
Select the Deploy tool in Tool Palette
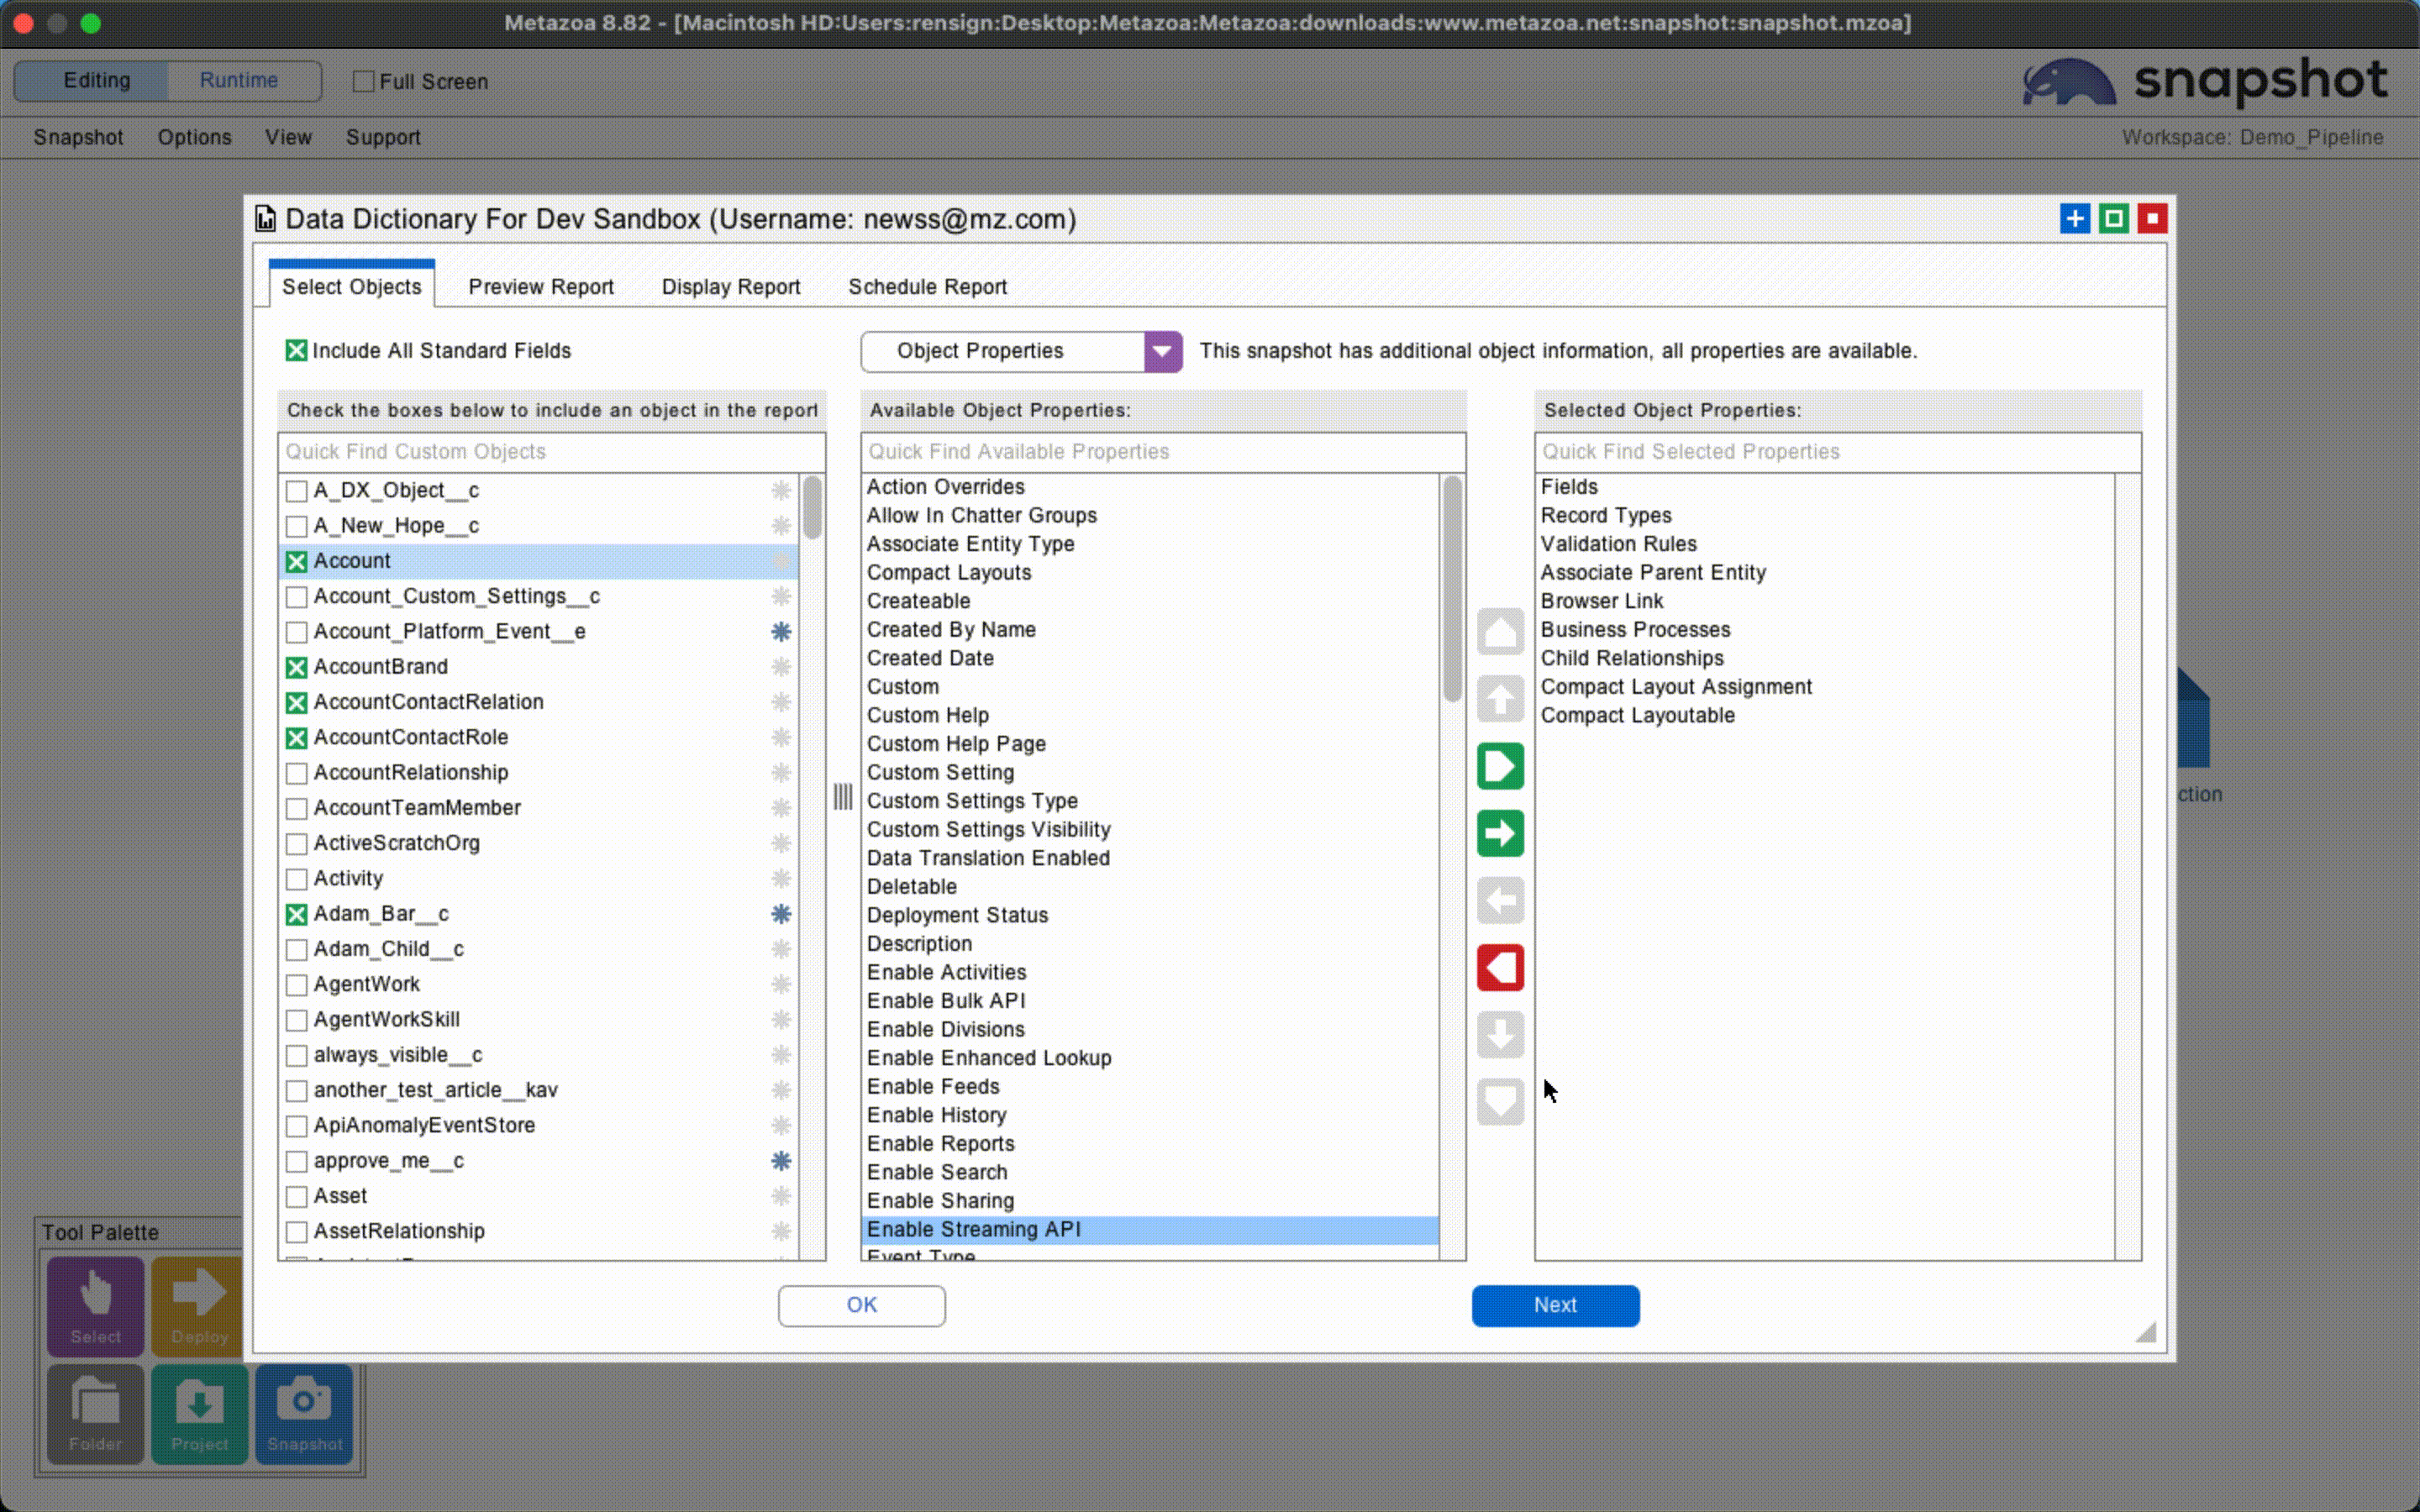coord(198,1305)
